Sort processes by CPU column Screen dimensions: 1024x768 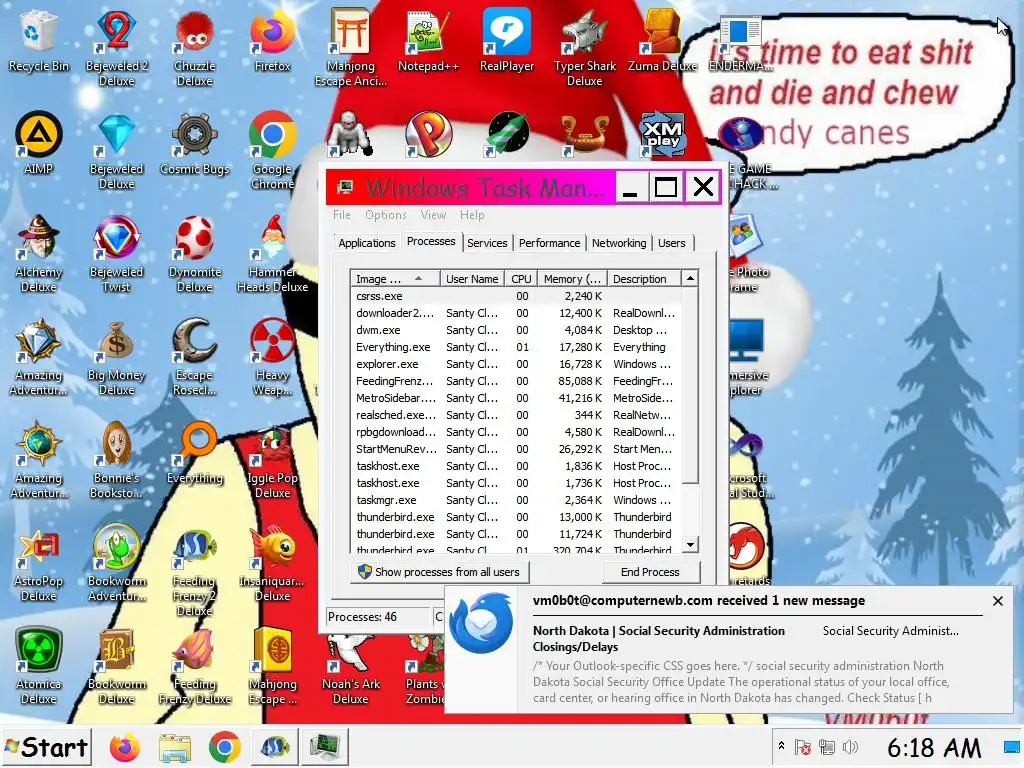pyautogui.click(x=520, y=279)
